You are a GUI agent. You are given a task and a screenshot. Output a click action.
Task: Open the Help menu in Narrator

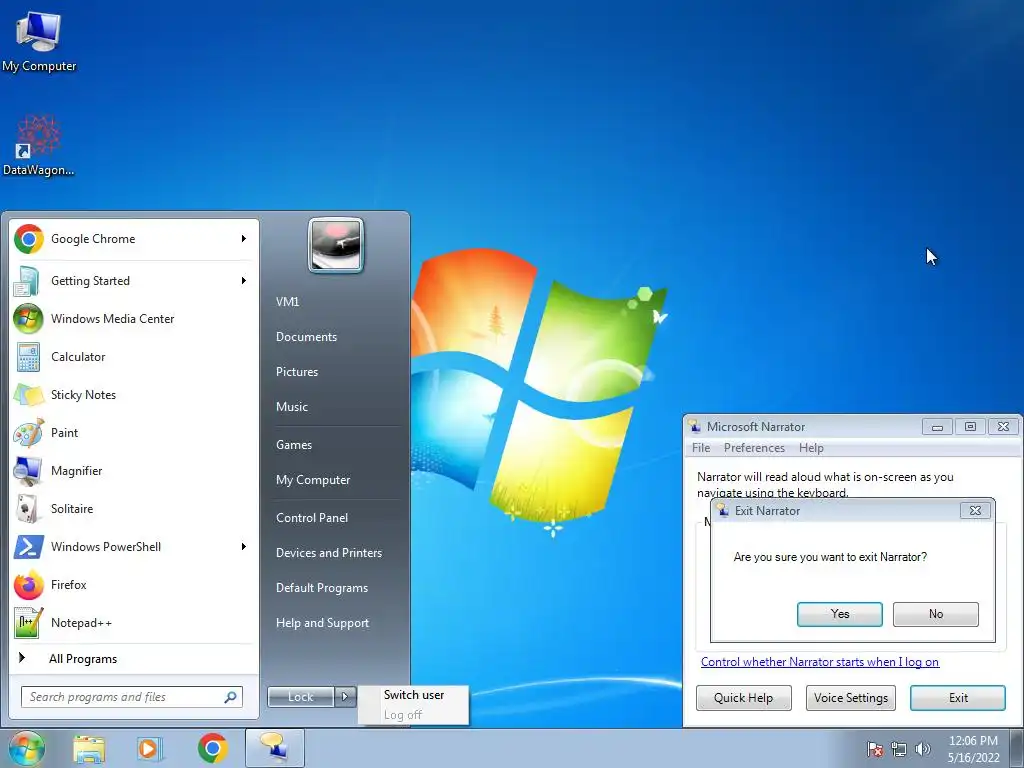pos(811,448)
